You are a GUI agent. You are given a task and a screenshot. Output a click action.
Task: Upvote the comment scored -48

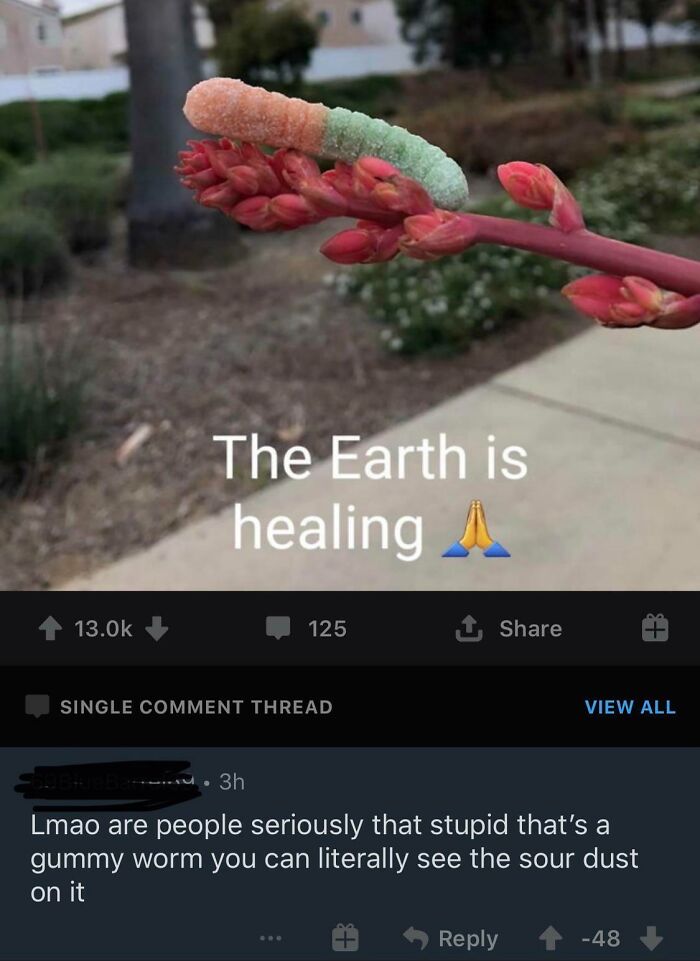[x=550, y=938]
